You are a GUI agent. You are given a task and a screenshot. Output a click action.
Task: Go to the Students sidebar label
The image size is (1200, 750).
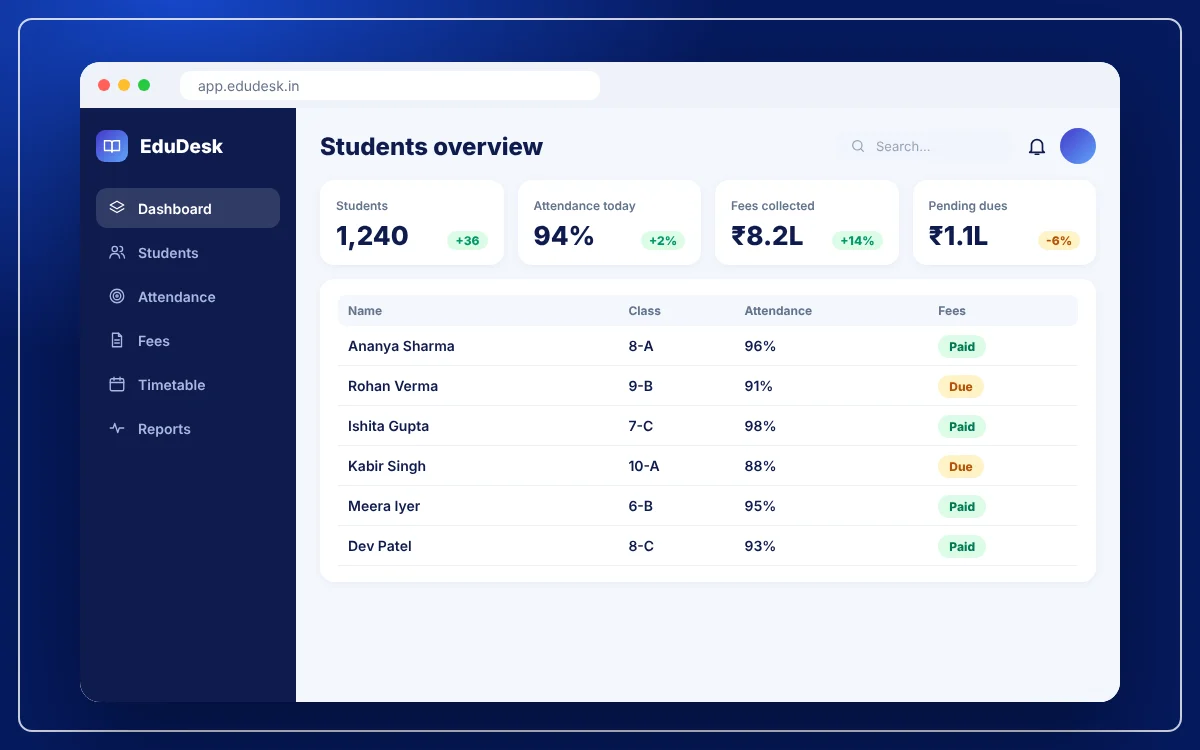coord(168,253)
